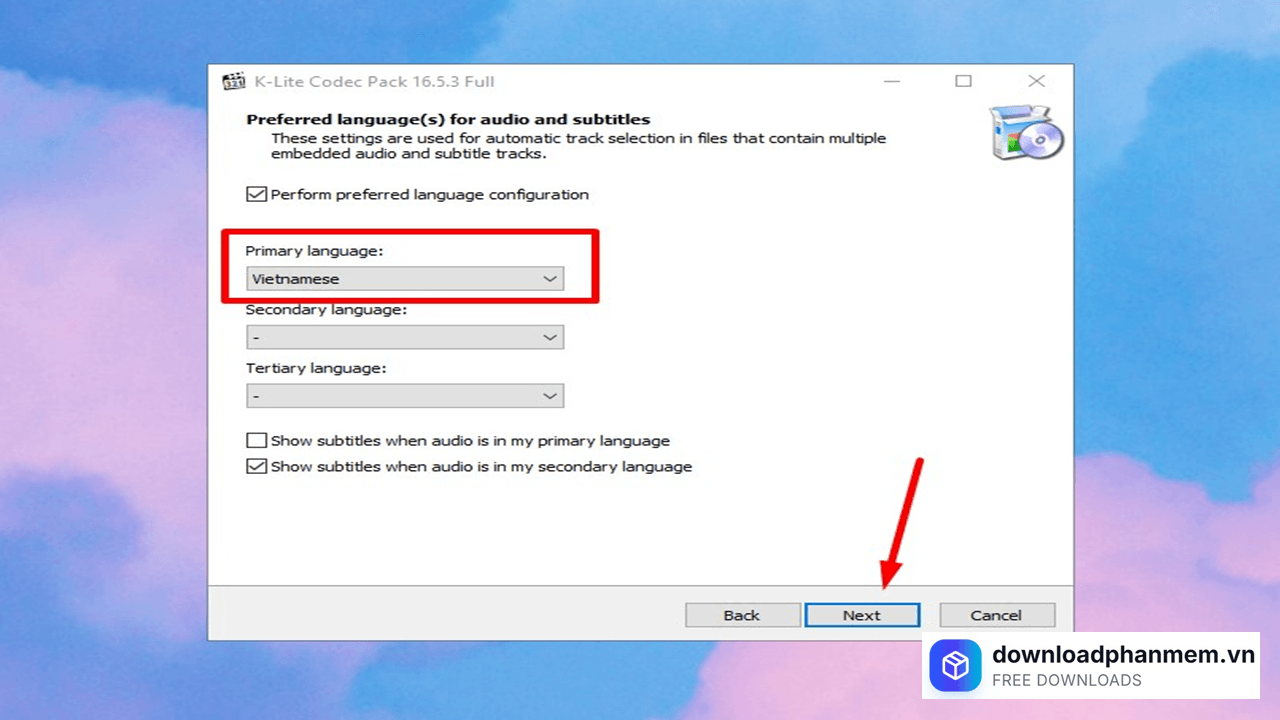Disable subtitles when audio is secondary language
Image resolution: width=1280 pixels, height=720 pixels.
tap(257, 467)
